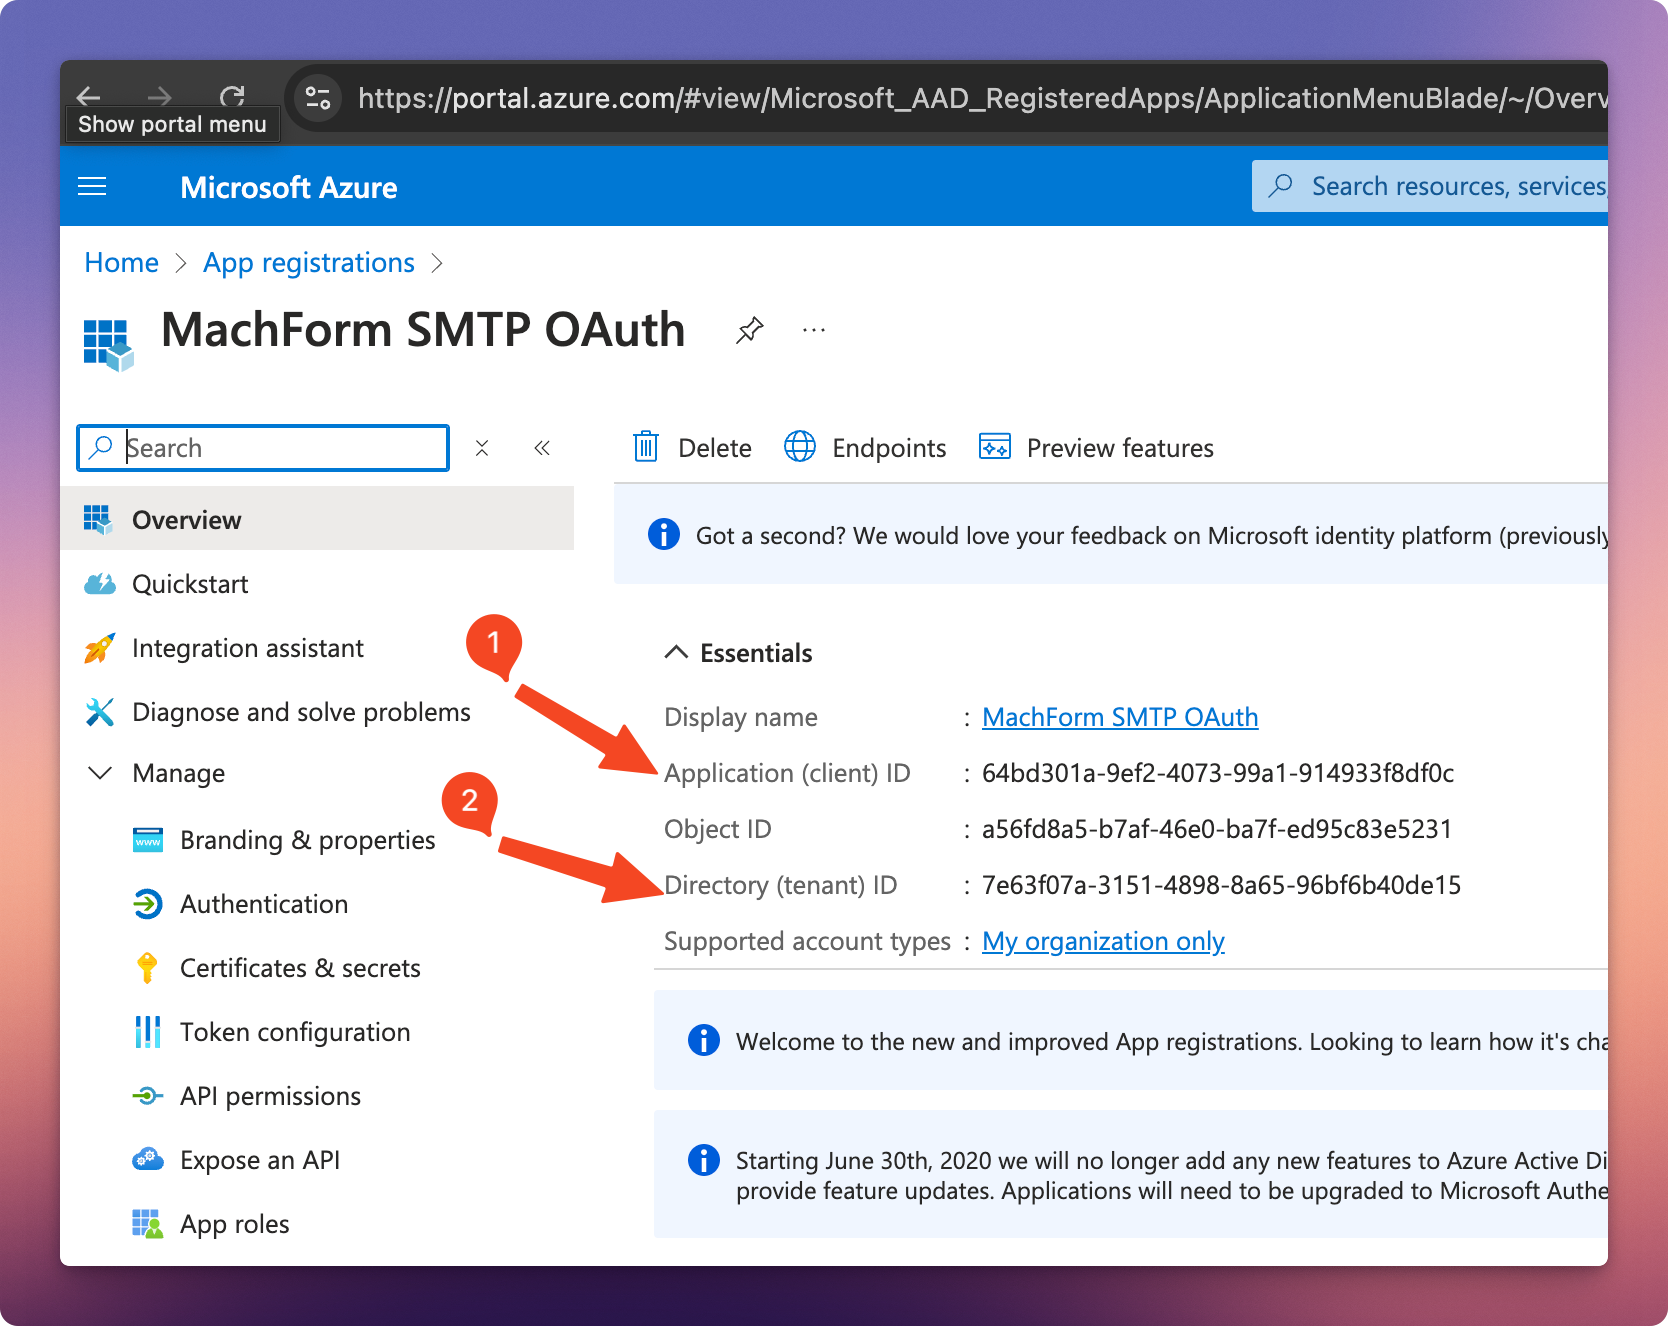Click the Authentication arrow icon

click(x=148, y=904)
